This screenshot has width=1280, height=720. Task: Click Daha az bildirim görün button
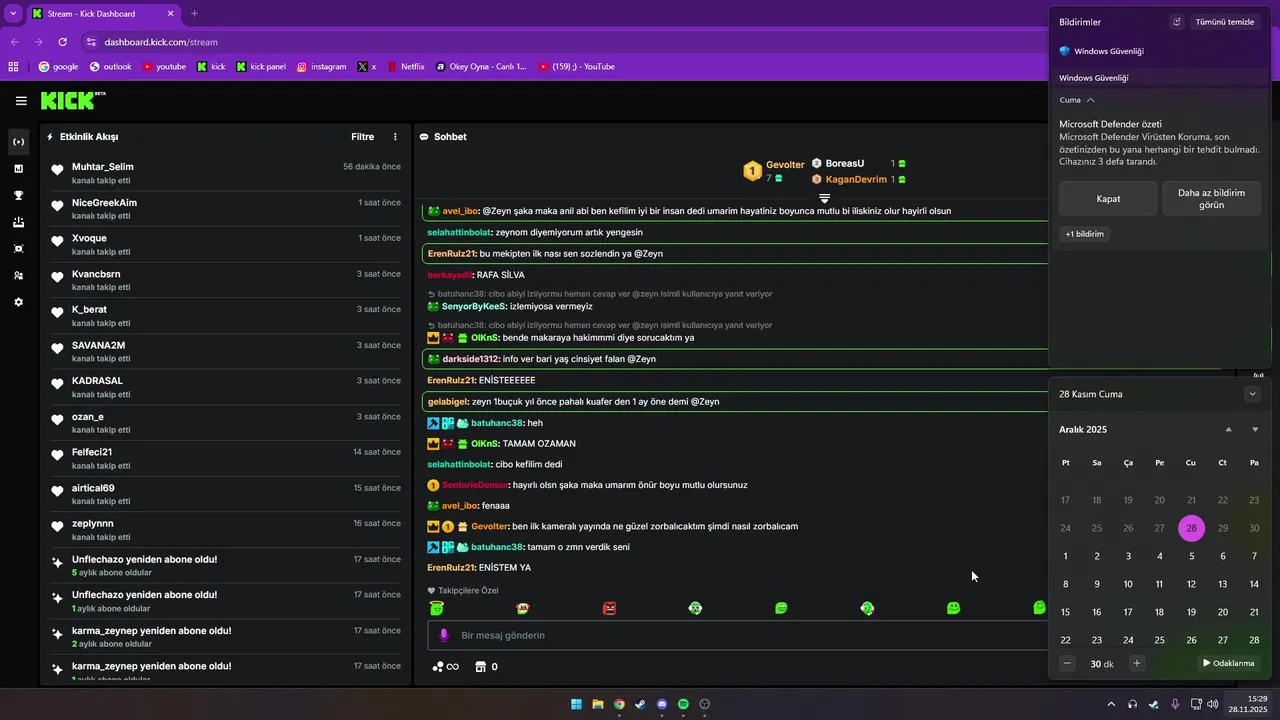pyautogui.click(x=1211, y=199)
